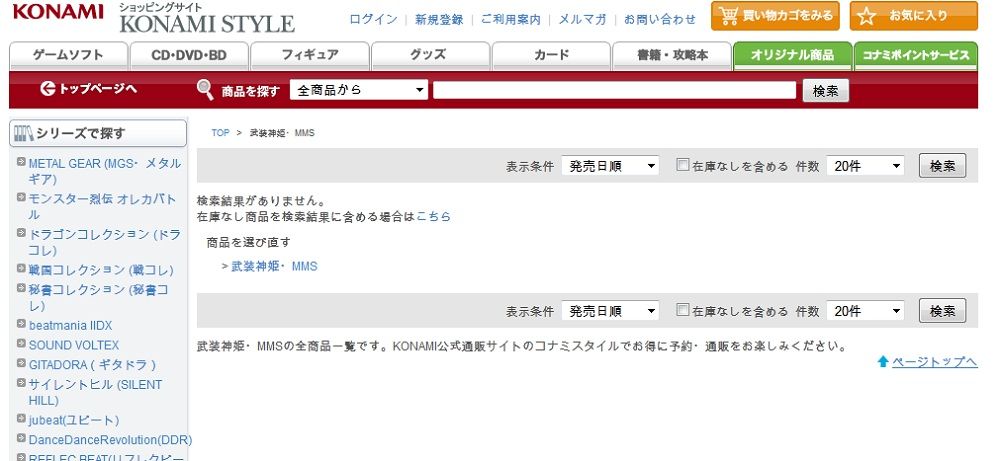The width and height of the screenshot is (1000, 461).
Task: Open the 武装神姫・MMS link
Action: coord(274,267)
